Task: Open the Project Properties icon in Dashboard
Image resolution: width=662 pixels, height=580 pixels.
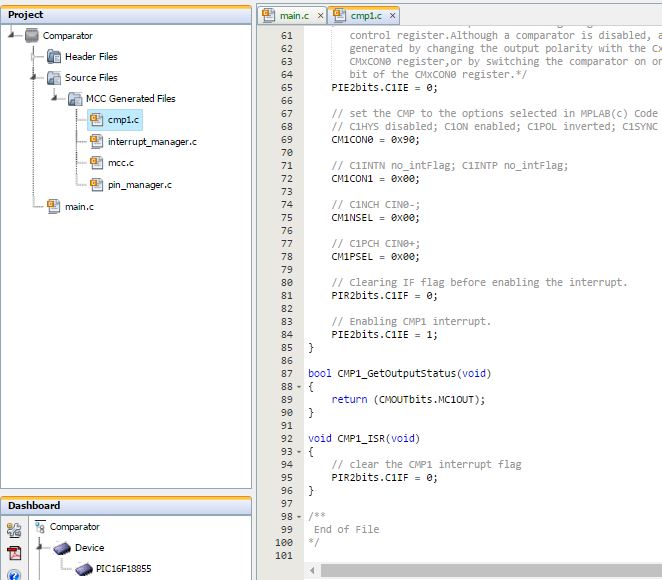Action: coord(14,527)
